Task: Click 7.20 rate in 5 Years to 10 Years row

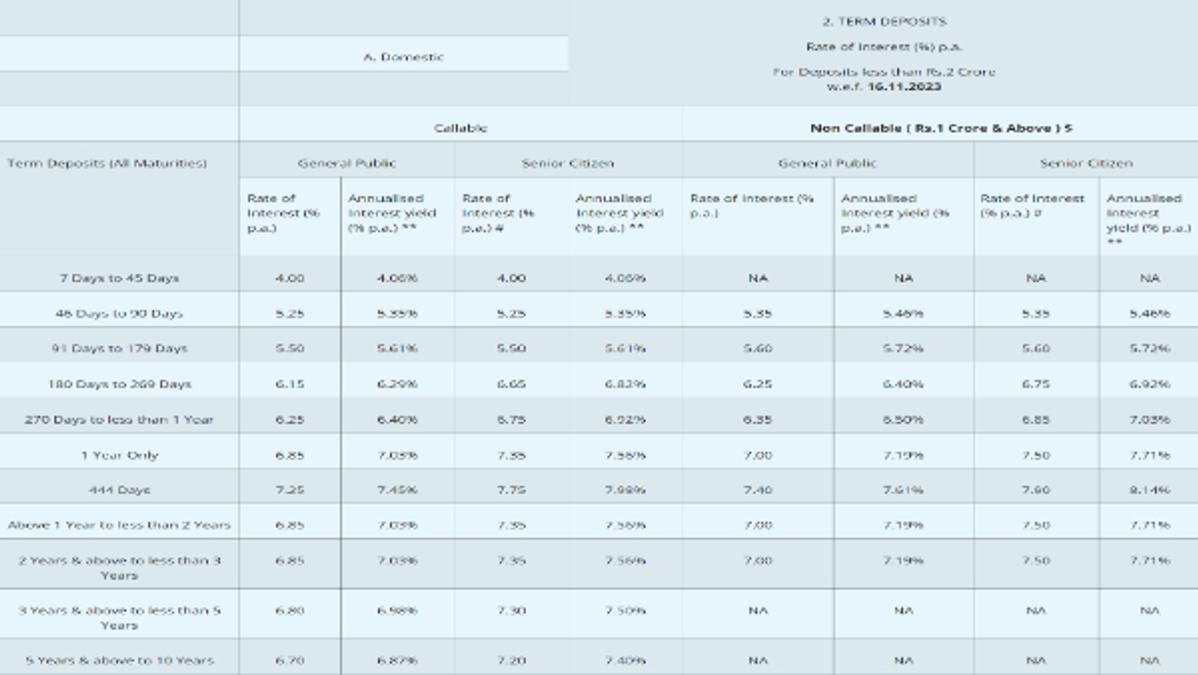Action: point(511,660)
